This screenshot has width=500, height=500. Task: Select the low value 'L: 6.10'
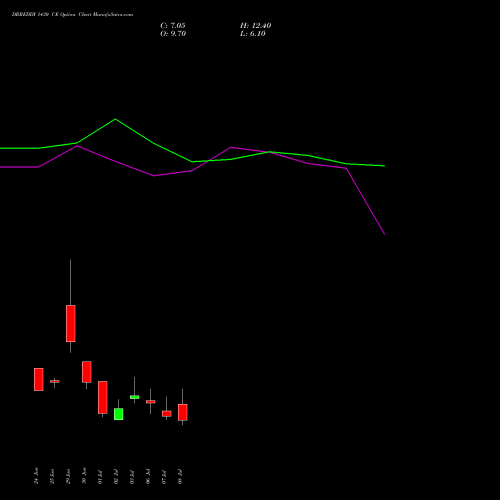coord(253,34)
